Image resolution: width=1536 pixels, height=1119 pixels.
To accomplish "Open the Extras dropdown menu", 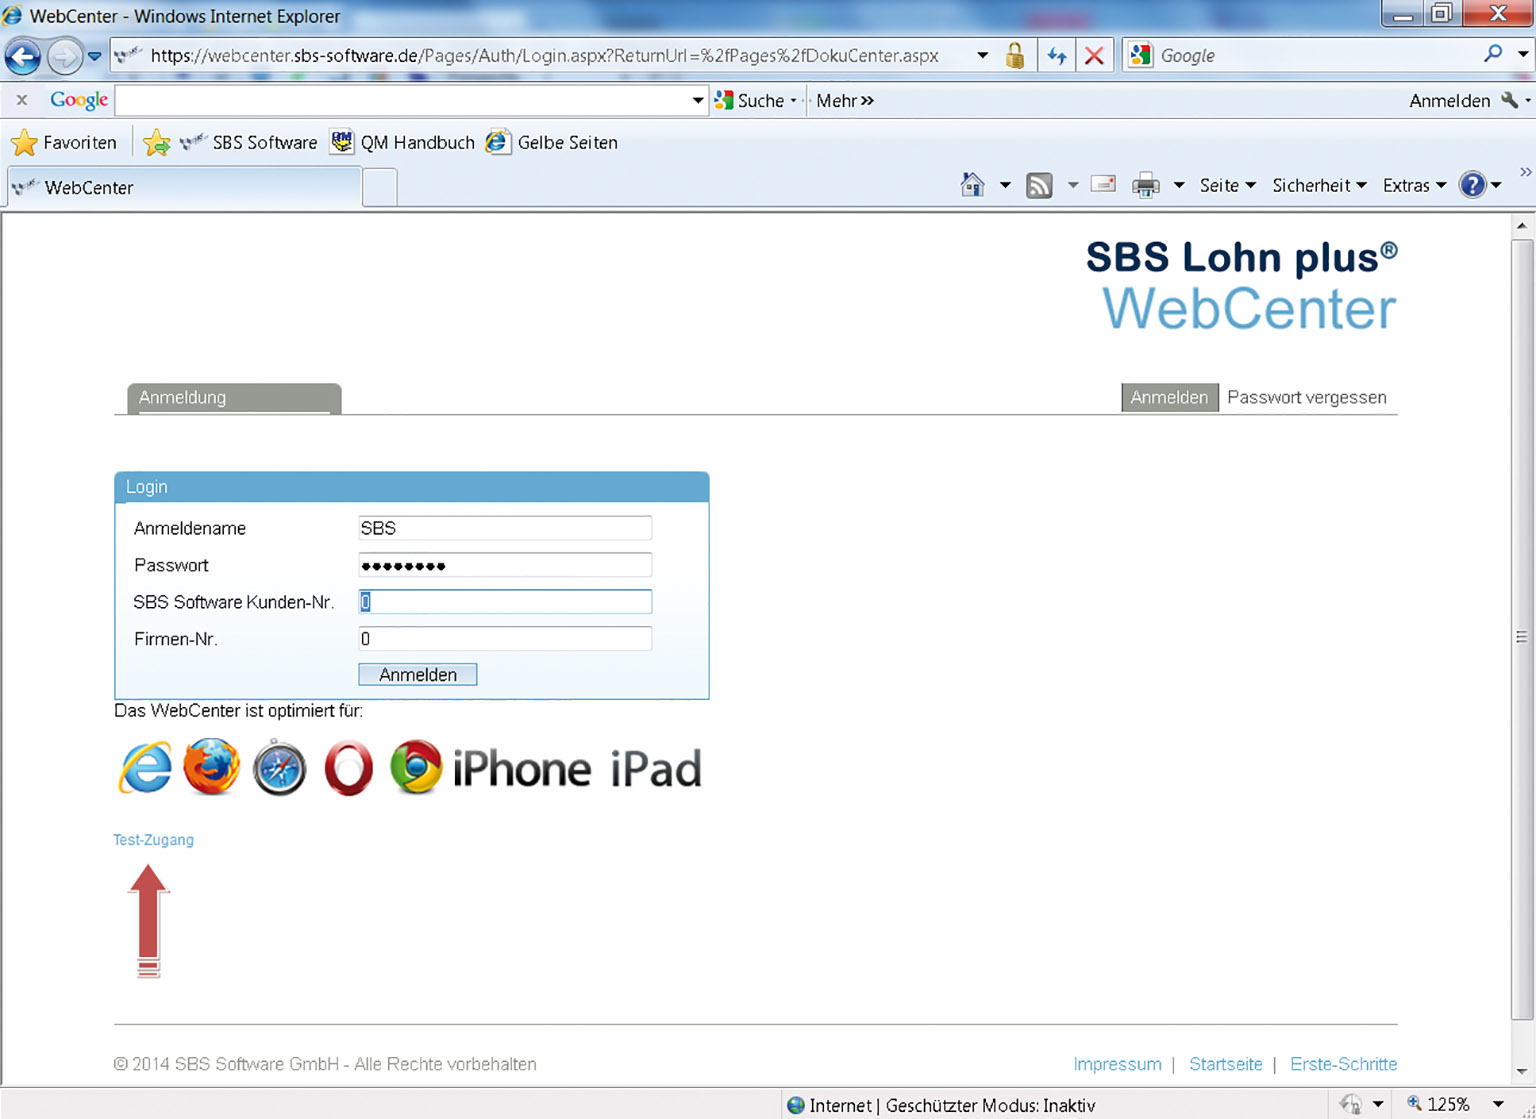I will point(1414,186).
